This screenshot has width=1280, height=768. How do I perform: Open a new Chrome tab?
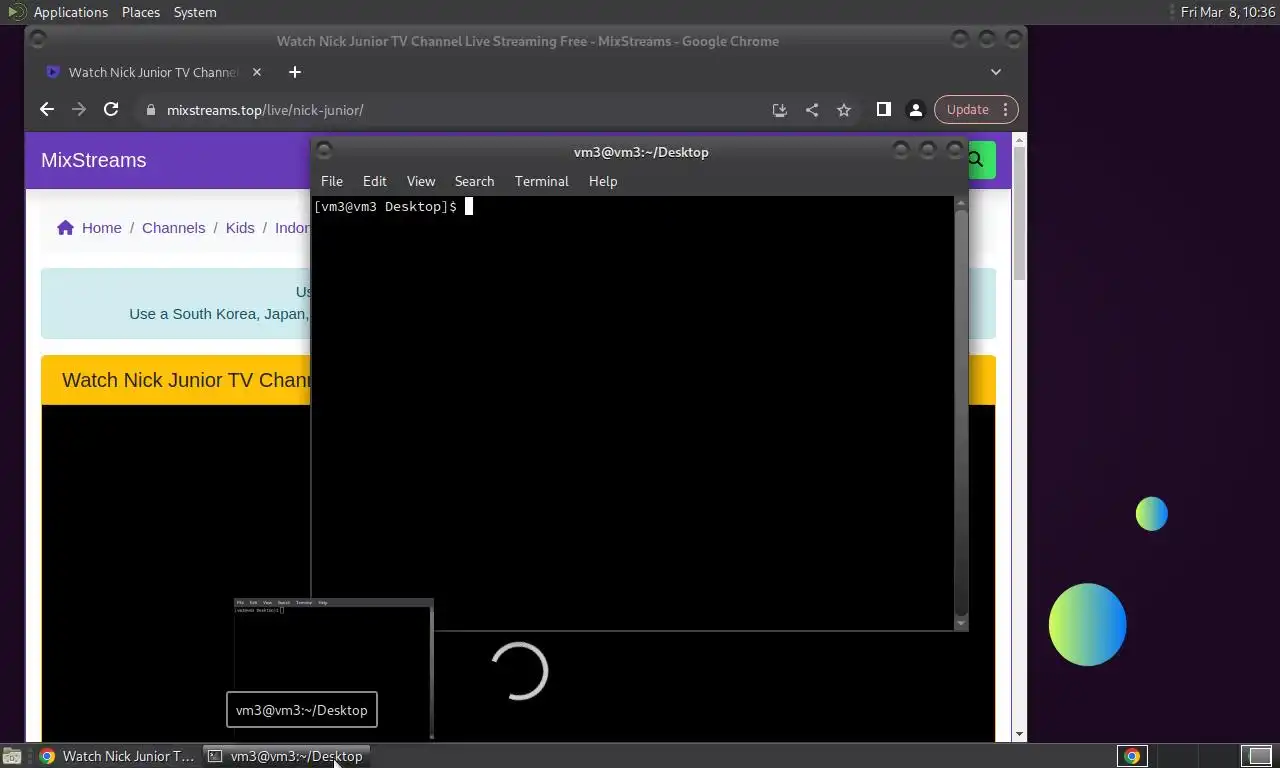(294, 72)
